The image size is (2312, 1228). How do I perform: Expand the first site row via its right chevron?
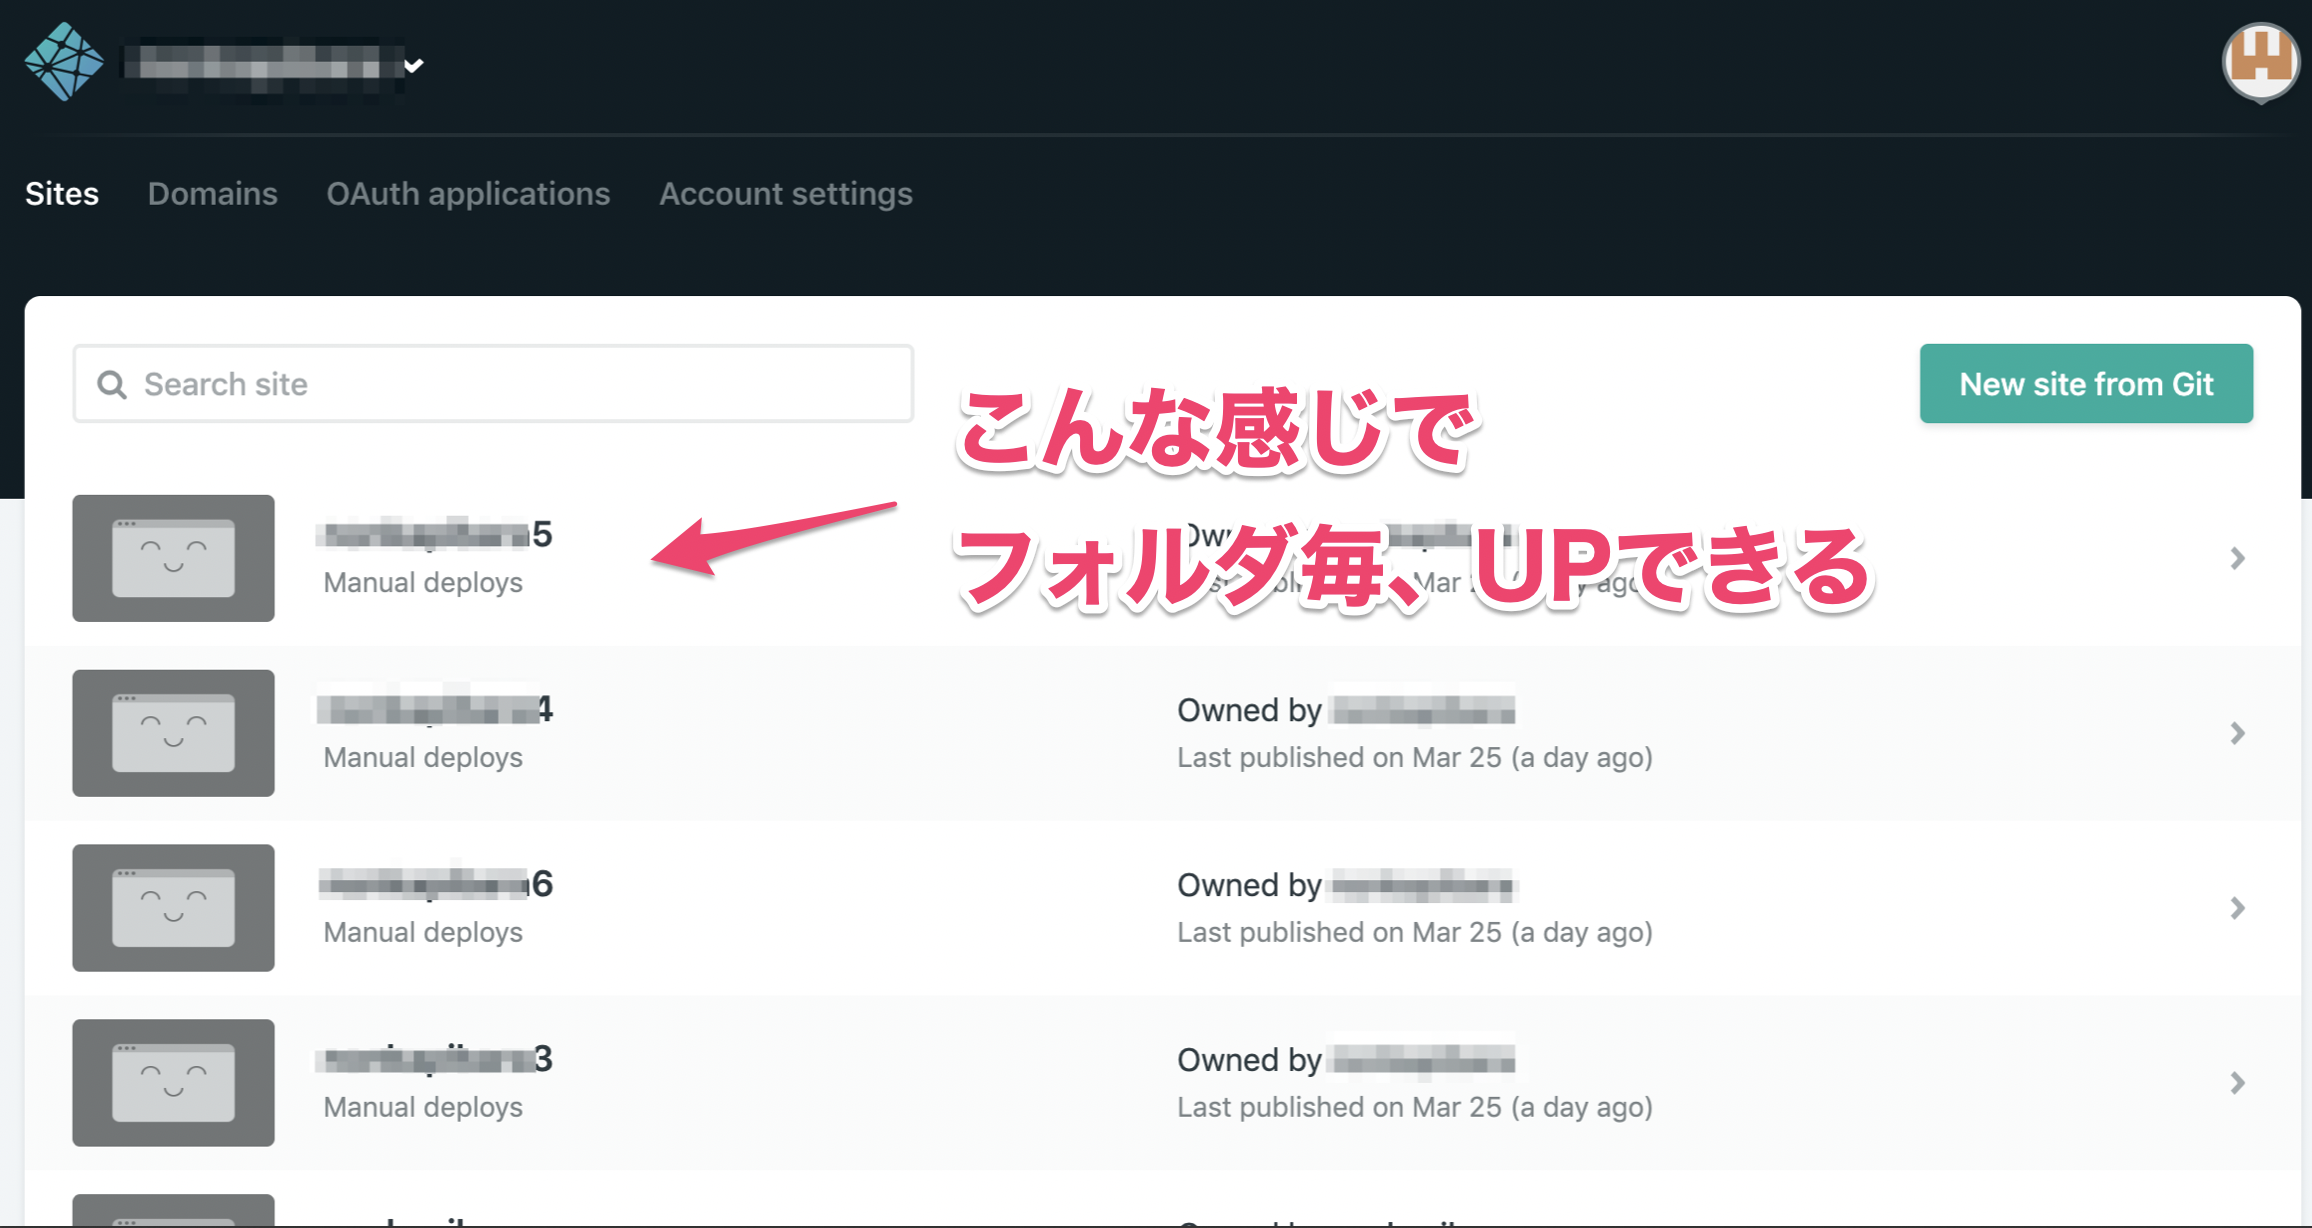click(x=2237, y=558)
